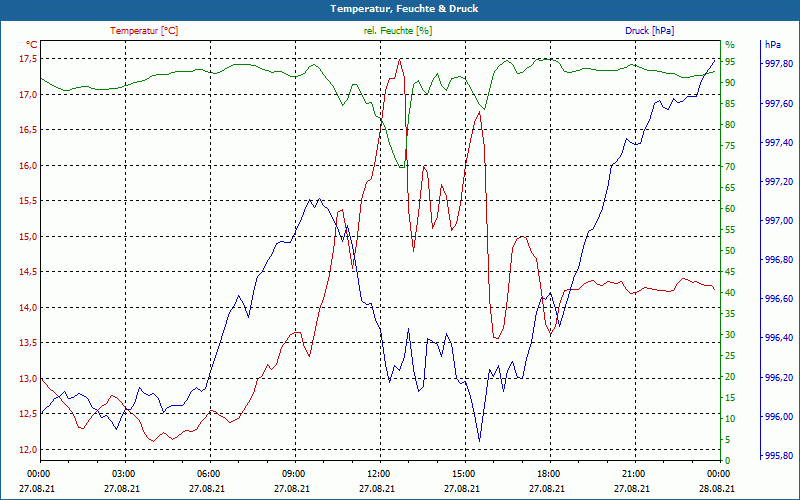Click the 996,80 pressure axis value
The width and height of the screenshot is (800, 500).
779,260
